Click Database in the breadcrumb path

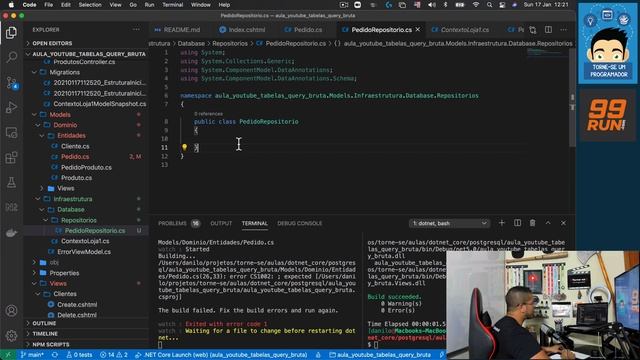pyautogui.click(x=191, y=43)
